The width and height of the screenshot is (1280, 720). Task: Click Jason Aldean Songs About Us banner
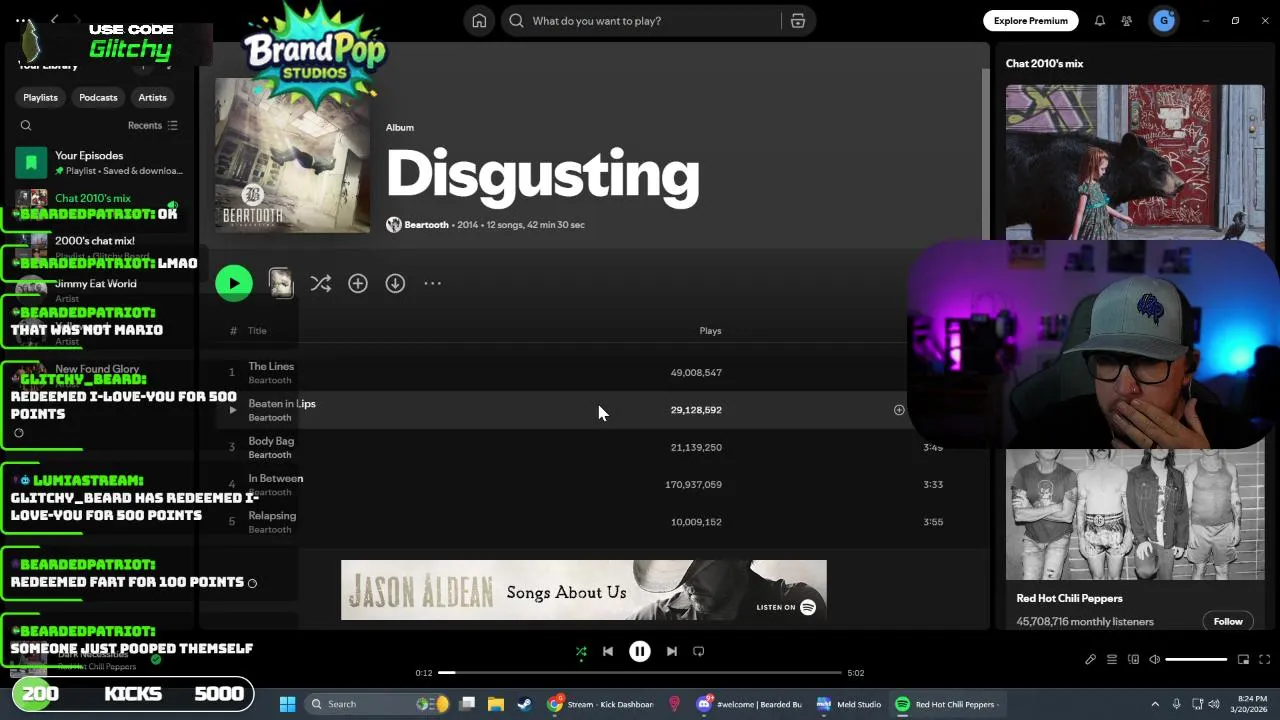click(584, 590)
